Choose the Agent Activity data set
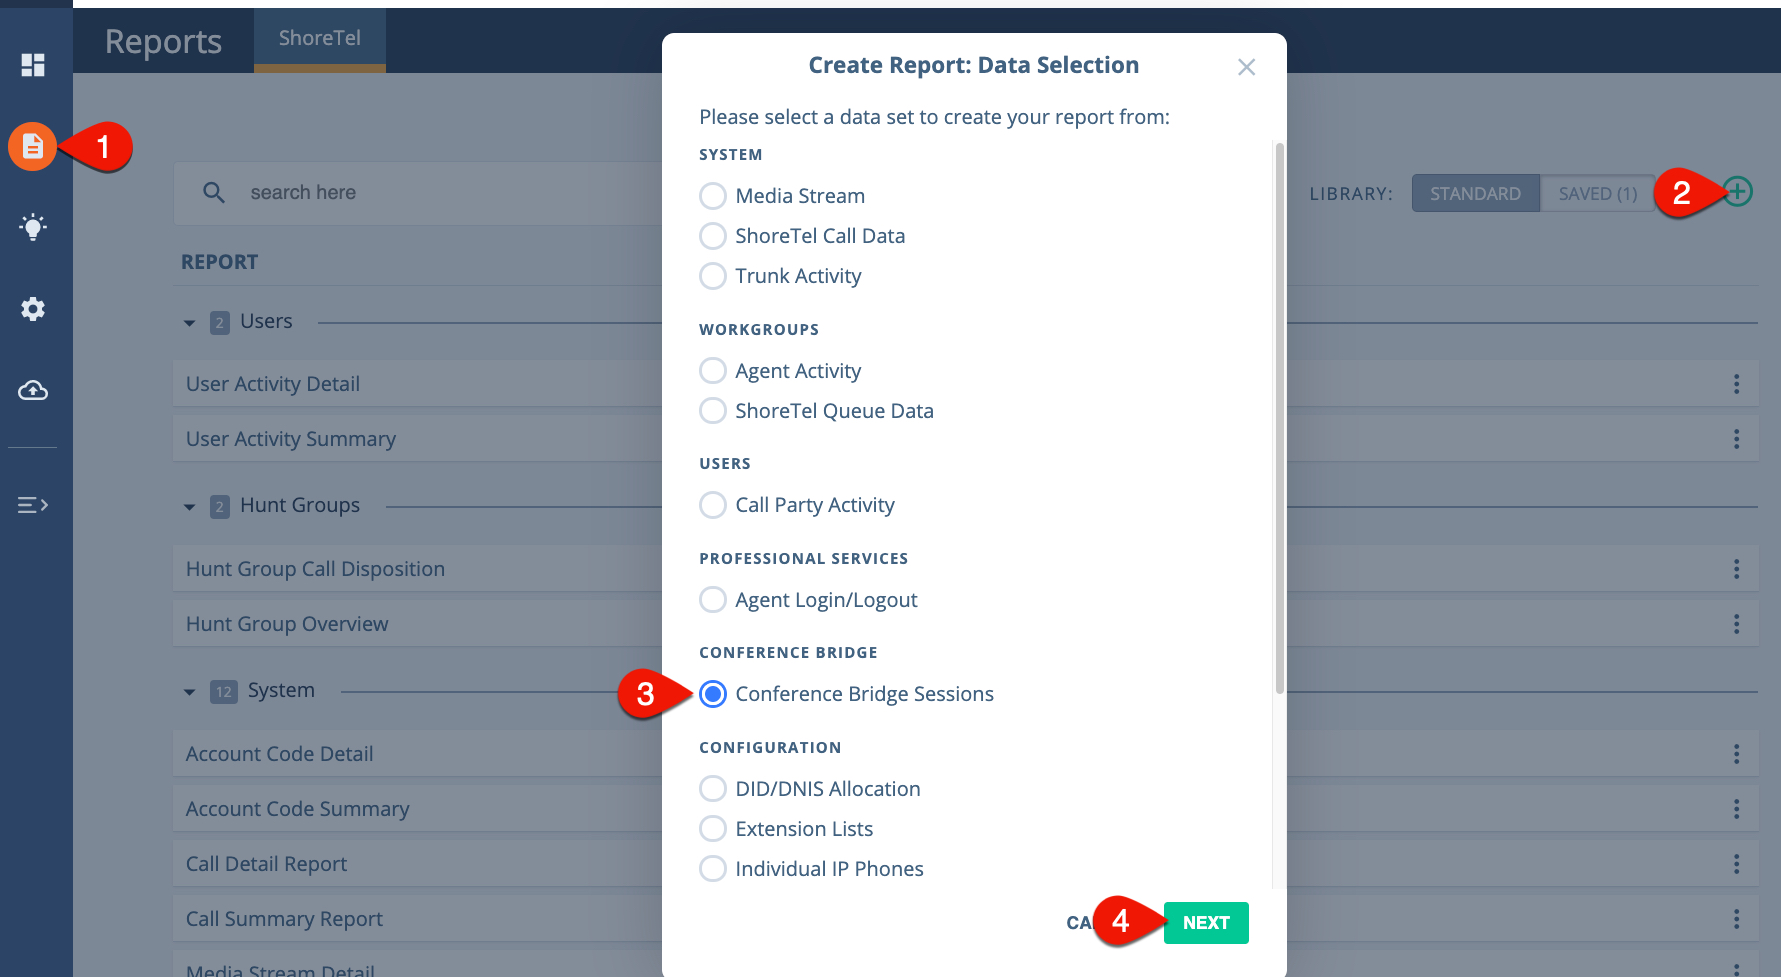1781x977 pixels. tap(713, 371)
